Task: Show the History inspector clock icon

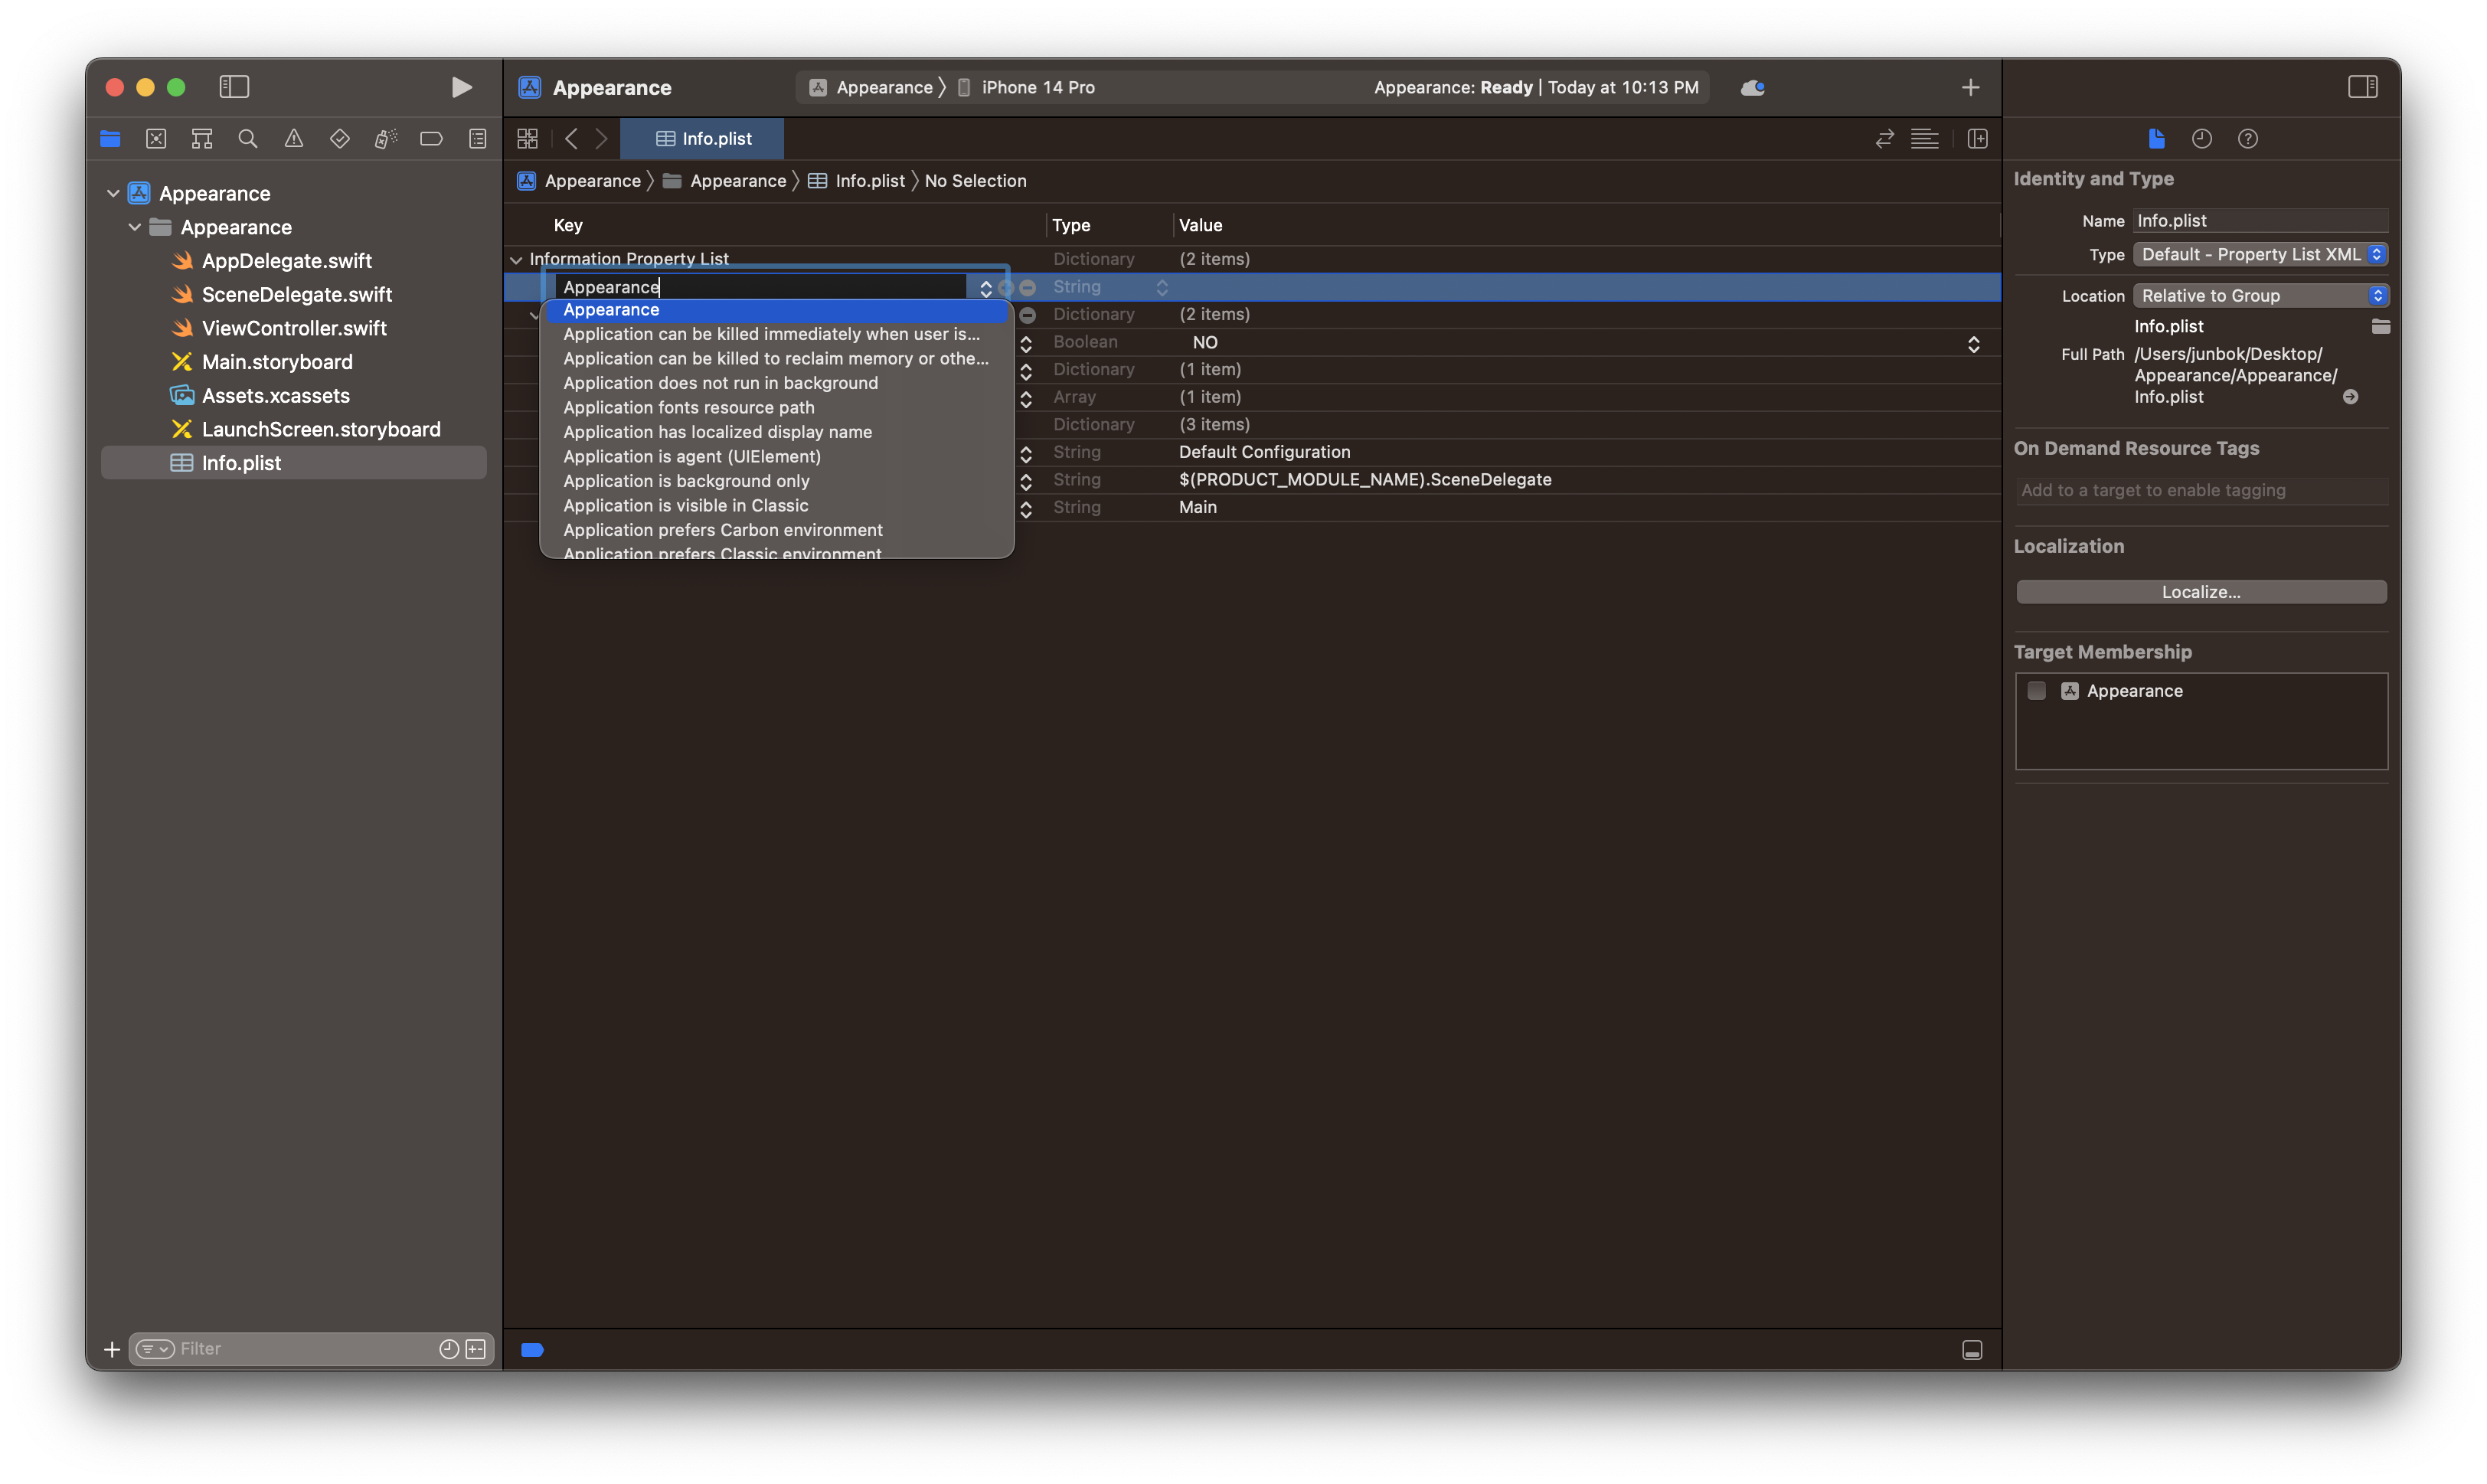Action: point(2201,139)
